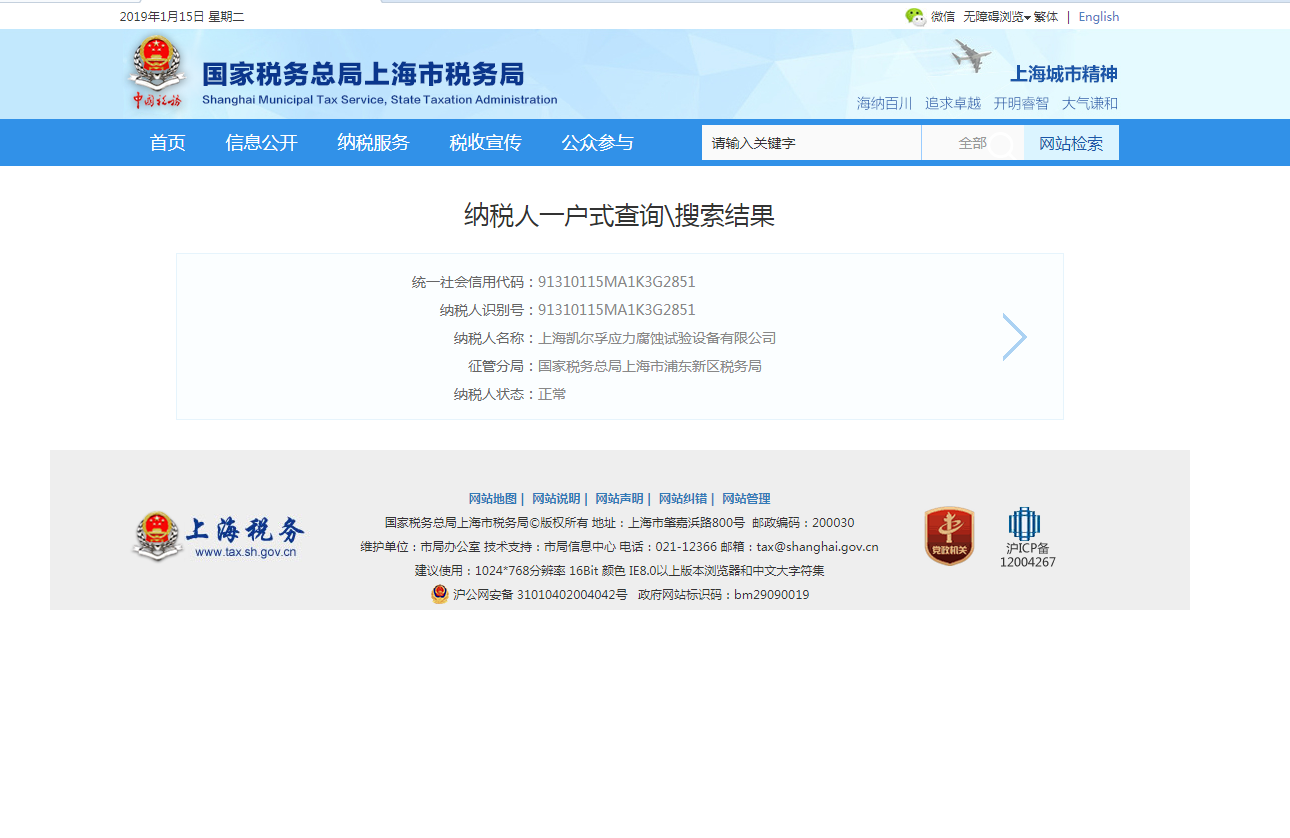This screenshot has height=838, width=1290.
Task: Open the 税收宣传 menu
Action: 485,143
